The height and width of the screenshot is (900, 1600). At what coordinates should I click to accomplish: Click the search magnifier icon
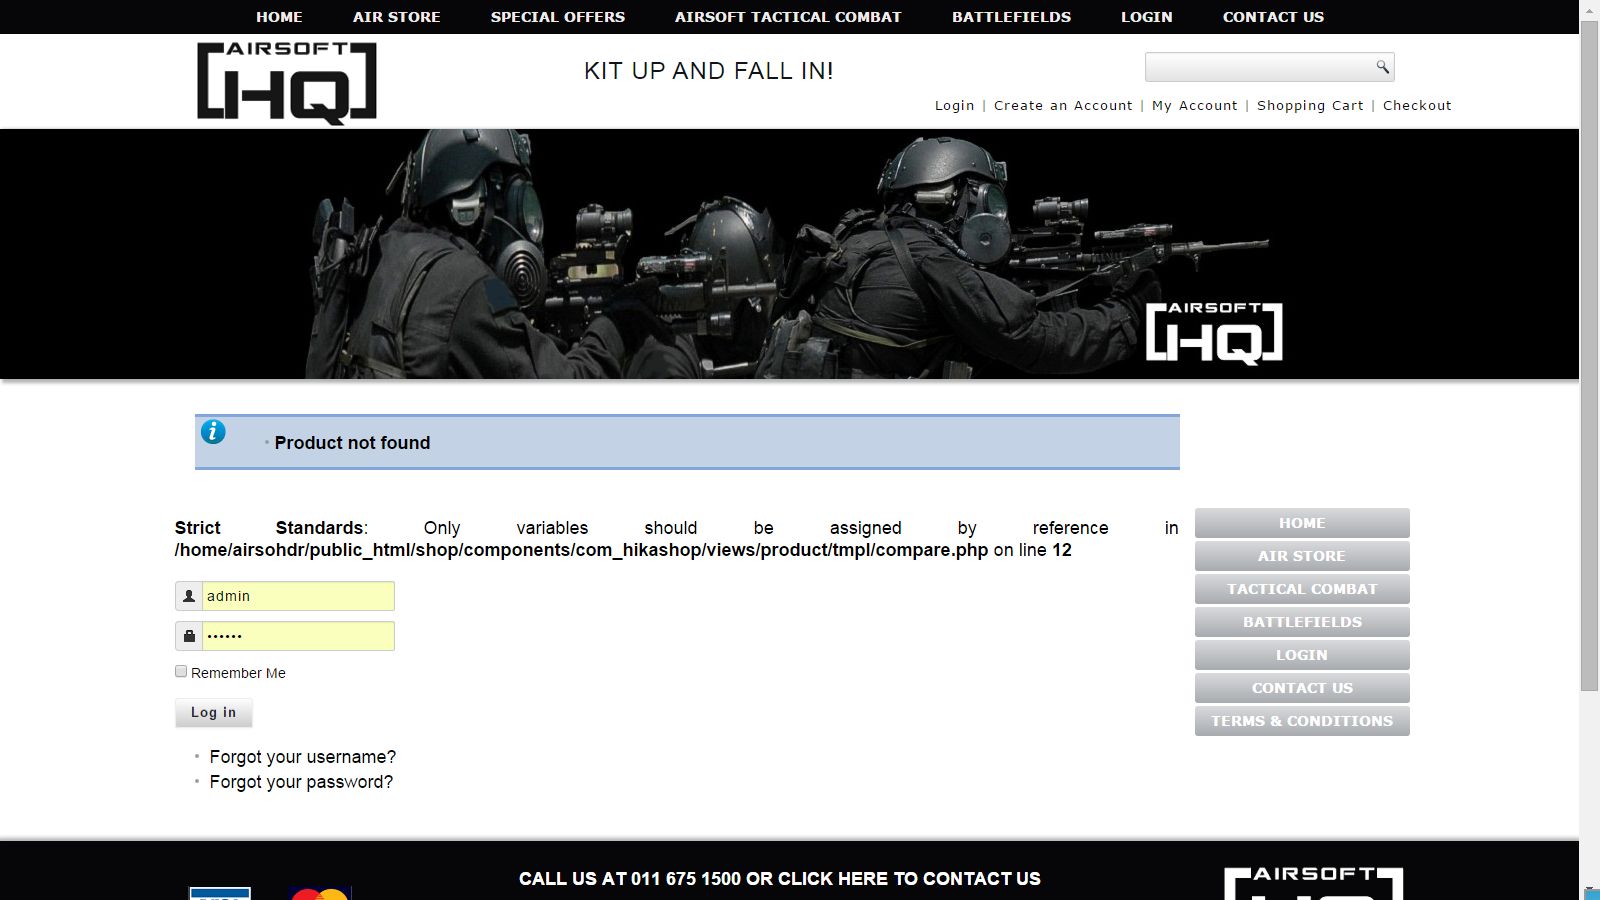click(x=1382, y=67)
